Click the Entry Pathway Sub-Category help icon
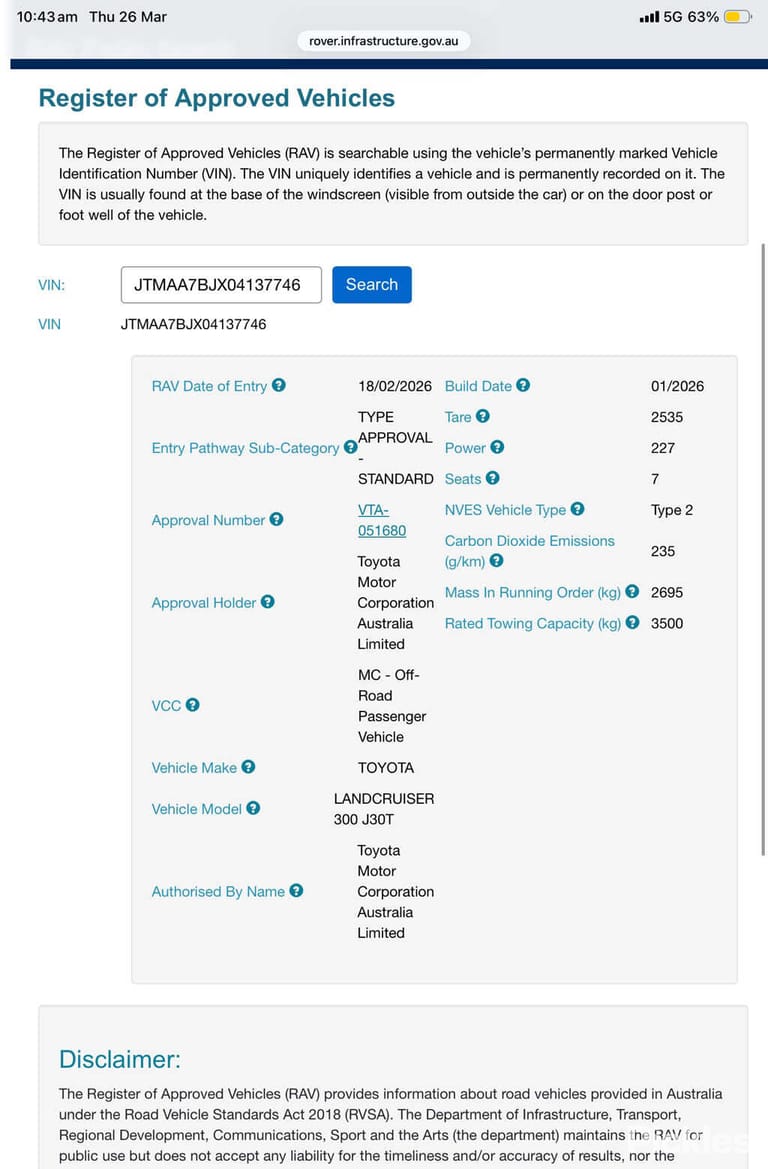Screen dimensions: 768x1169 click(350, 447)
